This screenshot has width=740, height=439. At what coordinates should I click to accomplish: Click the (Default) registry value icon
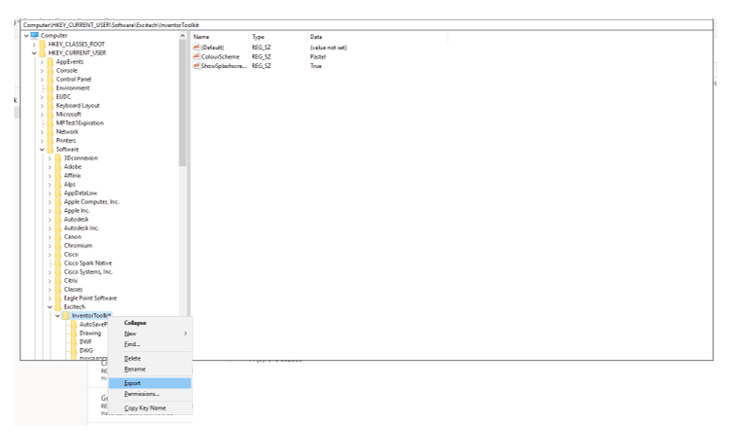196,48
